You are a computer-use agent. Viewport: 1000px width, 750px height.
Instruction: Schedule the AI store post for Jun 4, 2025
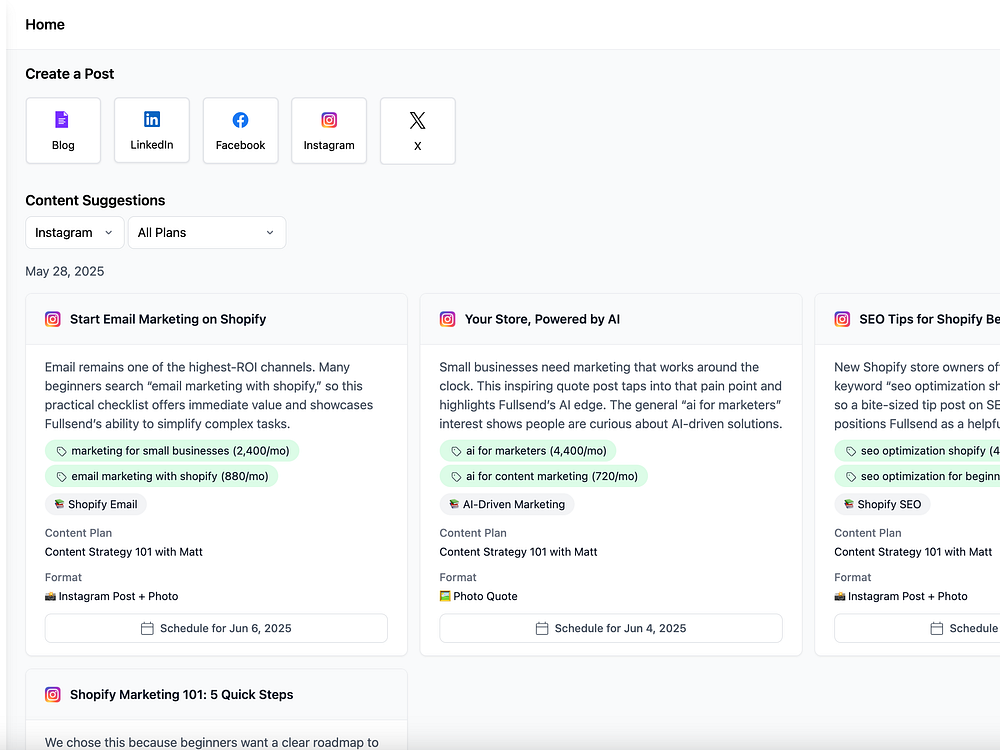tap(611, 628)
